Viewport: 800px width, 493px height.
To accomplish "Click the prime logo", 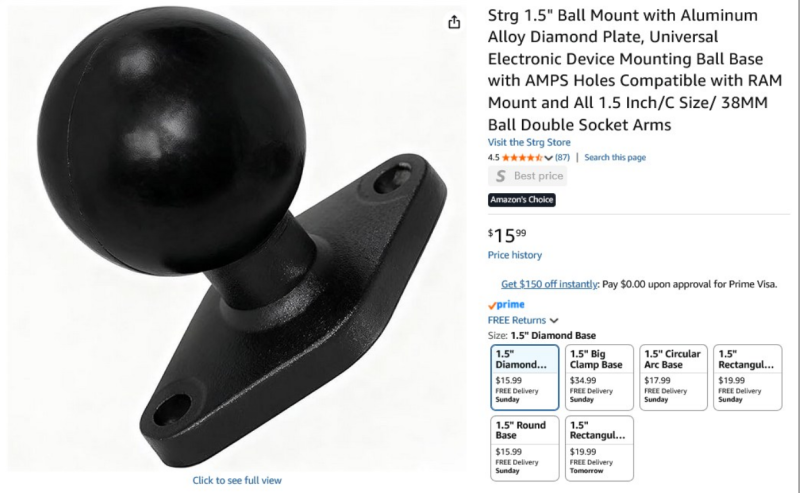I will click(x=506, y=305).
